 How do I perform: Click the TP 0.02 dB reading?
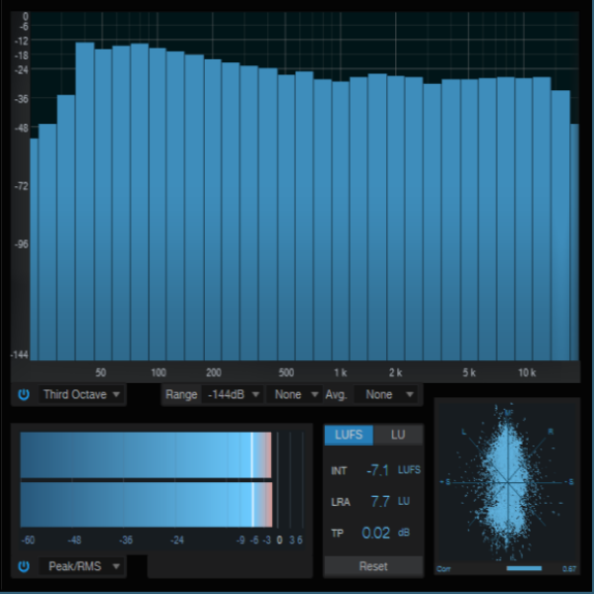(375, 533)
